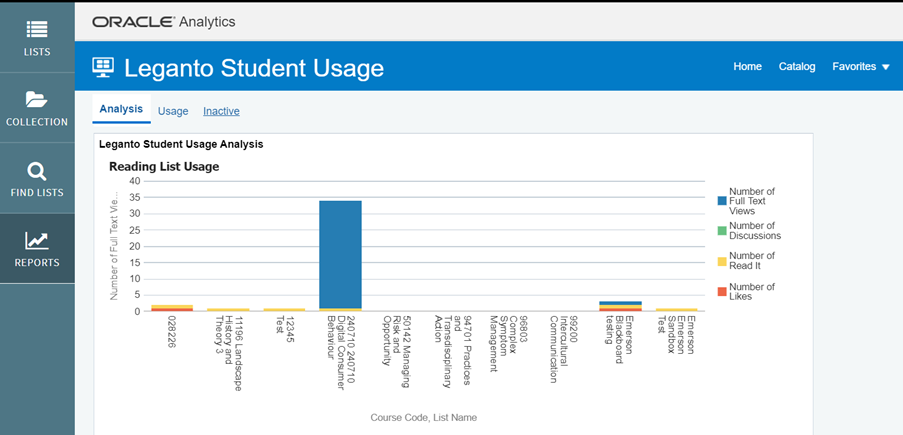The height and width of the screenshot is (435, 903).
Task: Click the '96803 Complex Symptom Management' label
Action: pos(509,344)
